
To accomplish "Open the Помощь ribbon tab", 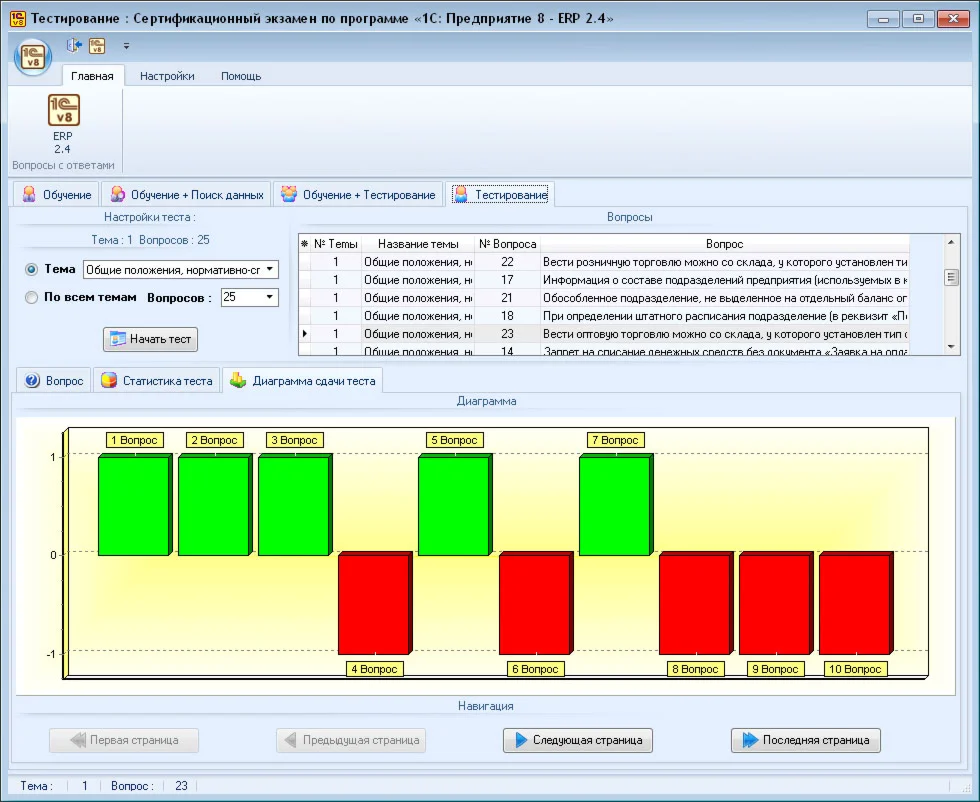I will pos(241,76).
